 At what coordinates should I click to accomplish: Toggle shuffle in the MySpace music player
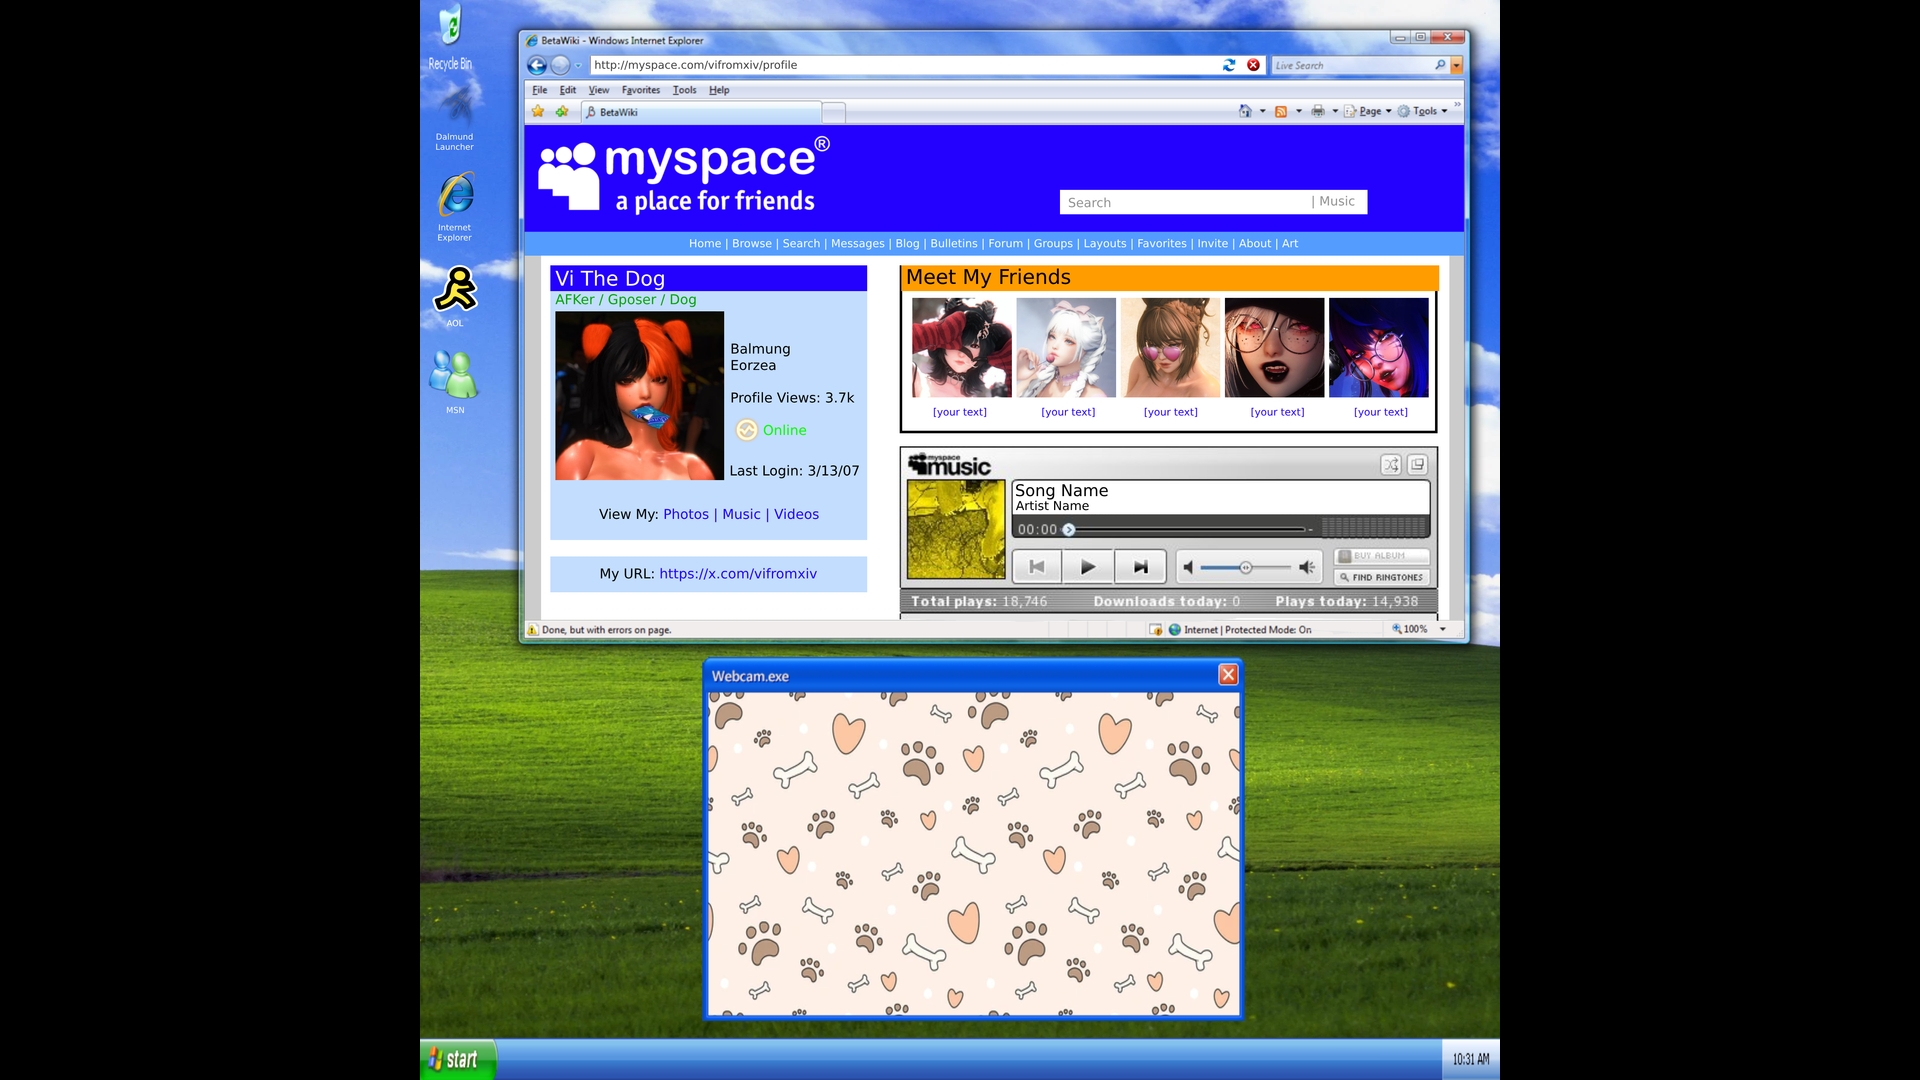(x=1391, y=465)
